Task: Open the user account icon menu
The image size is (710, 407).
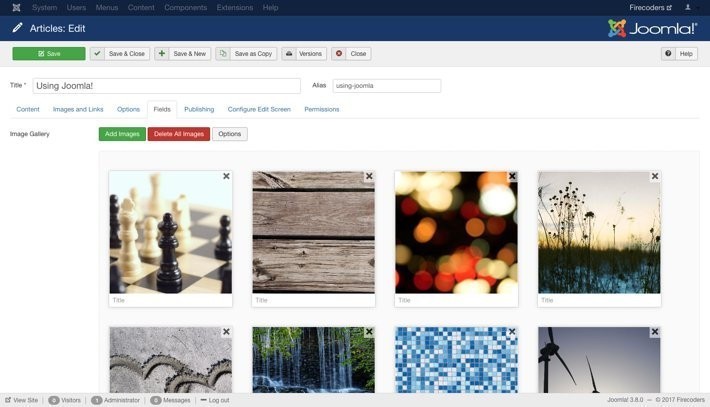Action: pyautogui.click(x=690, y=8)
